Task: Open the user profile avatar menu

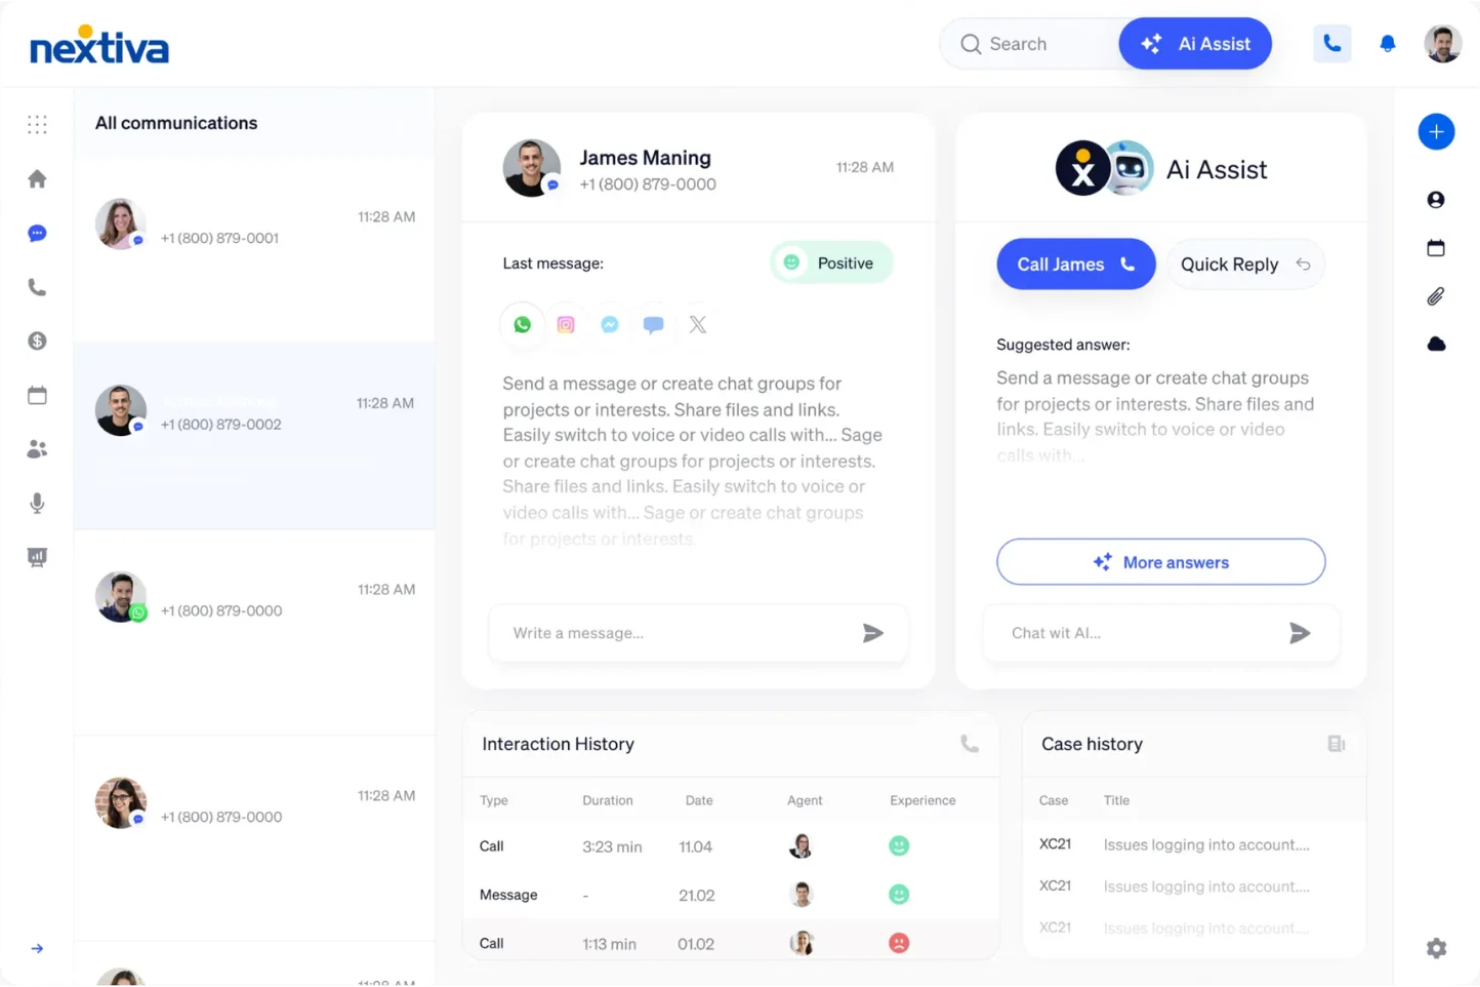Action: point(1443,43)
